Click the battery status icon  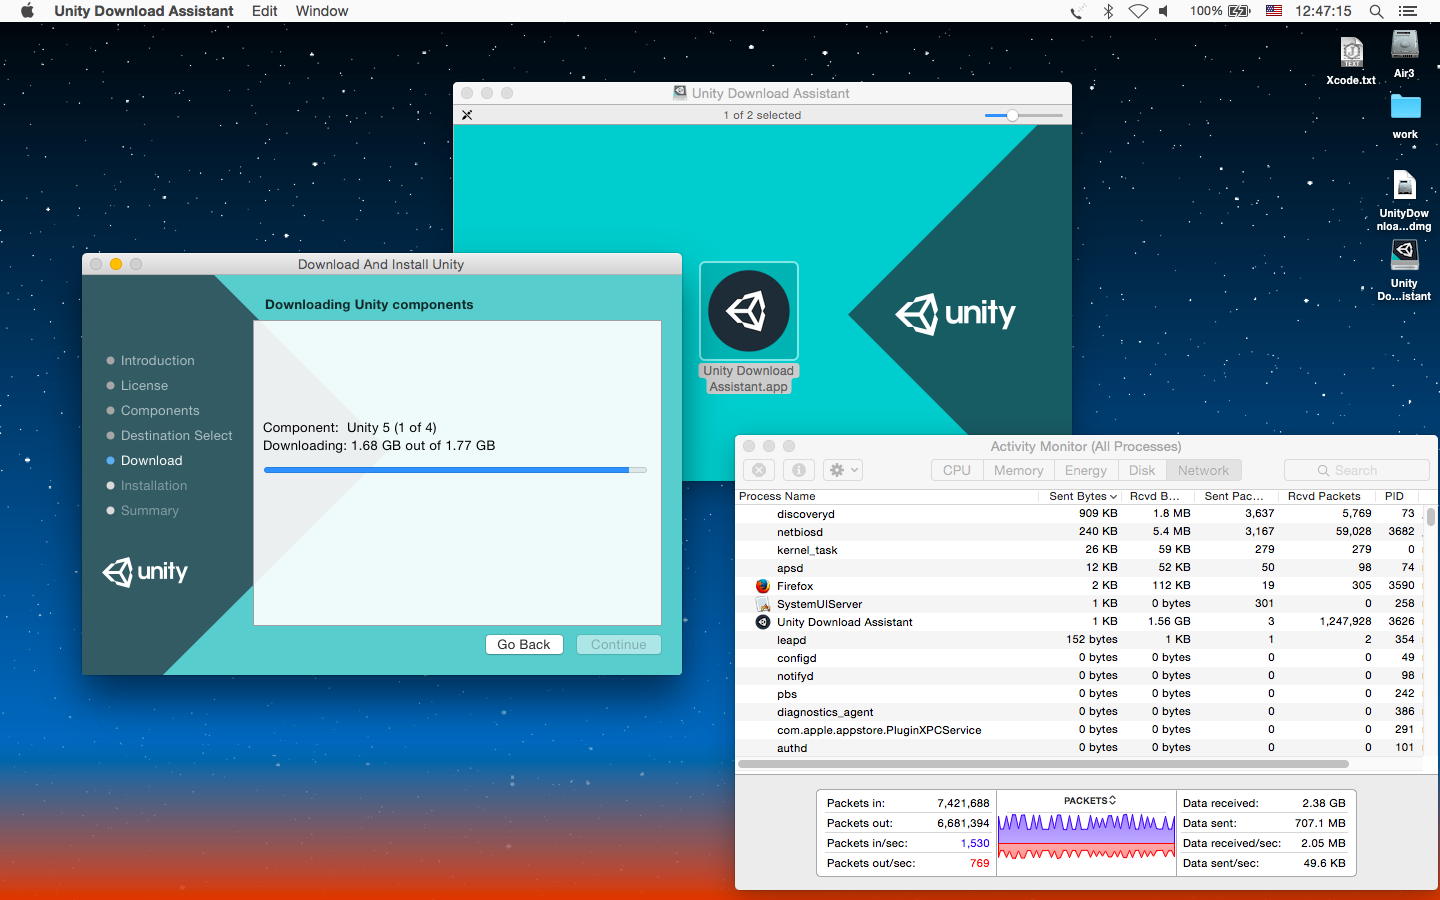[1239, 11]
